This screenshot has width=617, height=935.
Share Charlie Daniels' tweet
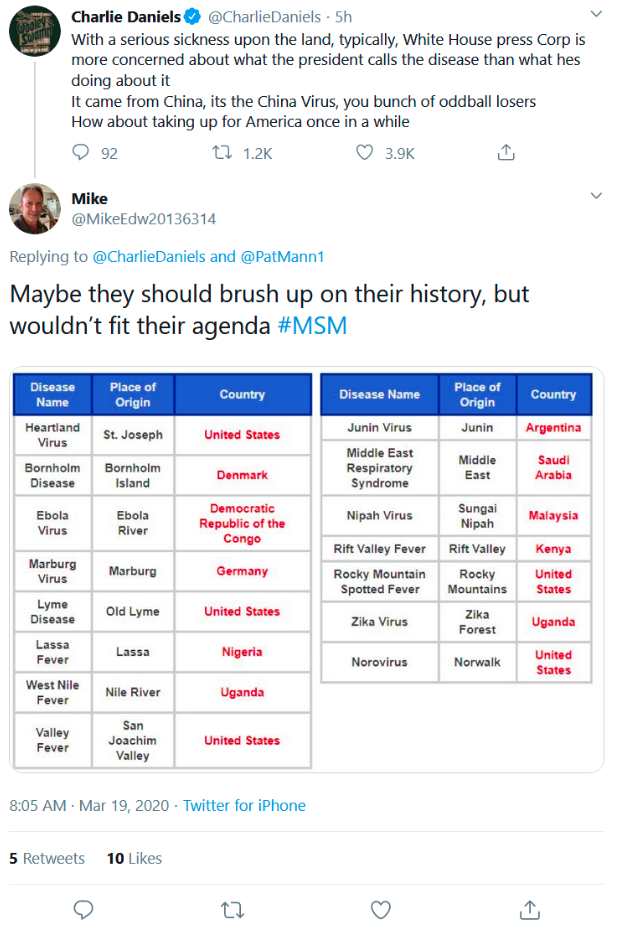506,153
